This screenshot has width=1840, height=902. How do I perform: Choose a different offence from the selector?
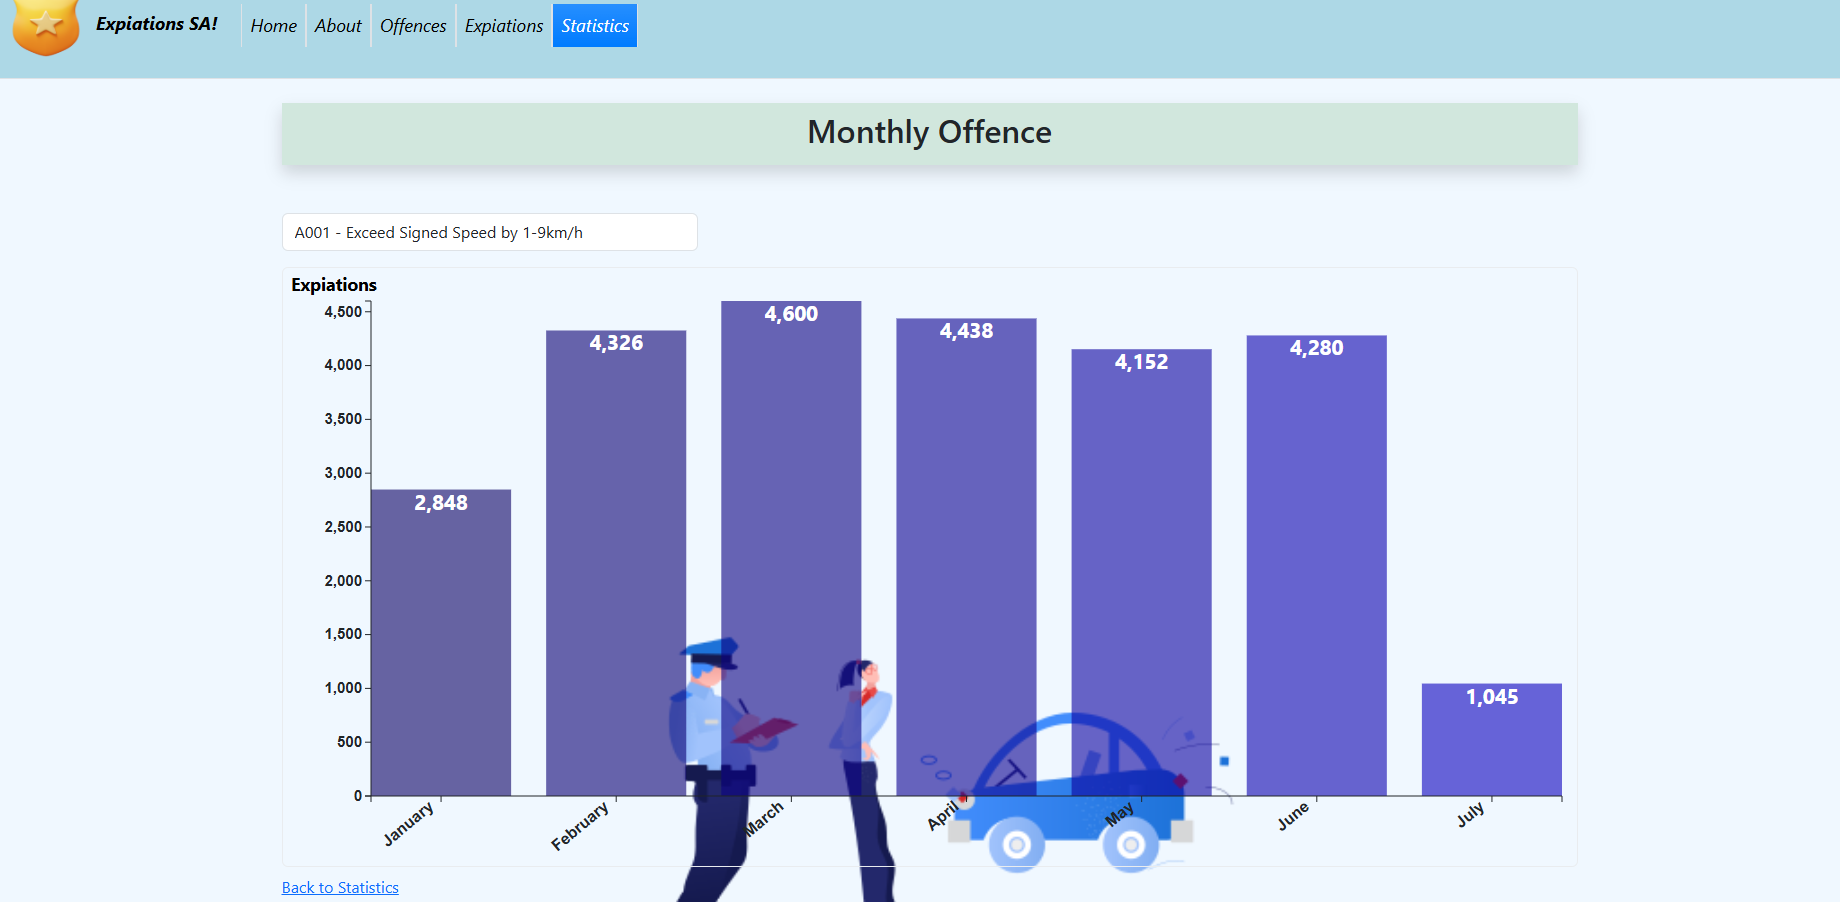tap(490, 231)
